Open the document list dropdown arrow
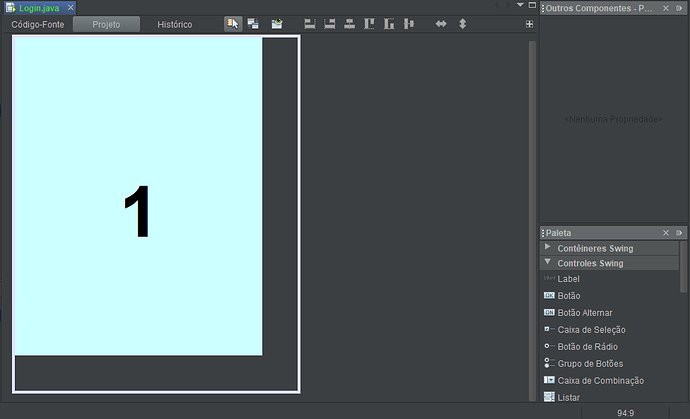Screen dimensions: 690x419 click(520, 5)
